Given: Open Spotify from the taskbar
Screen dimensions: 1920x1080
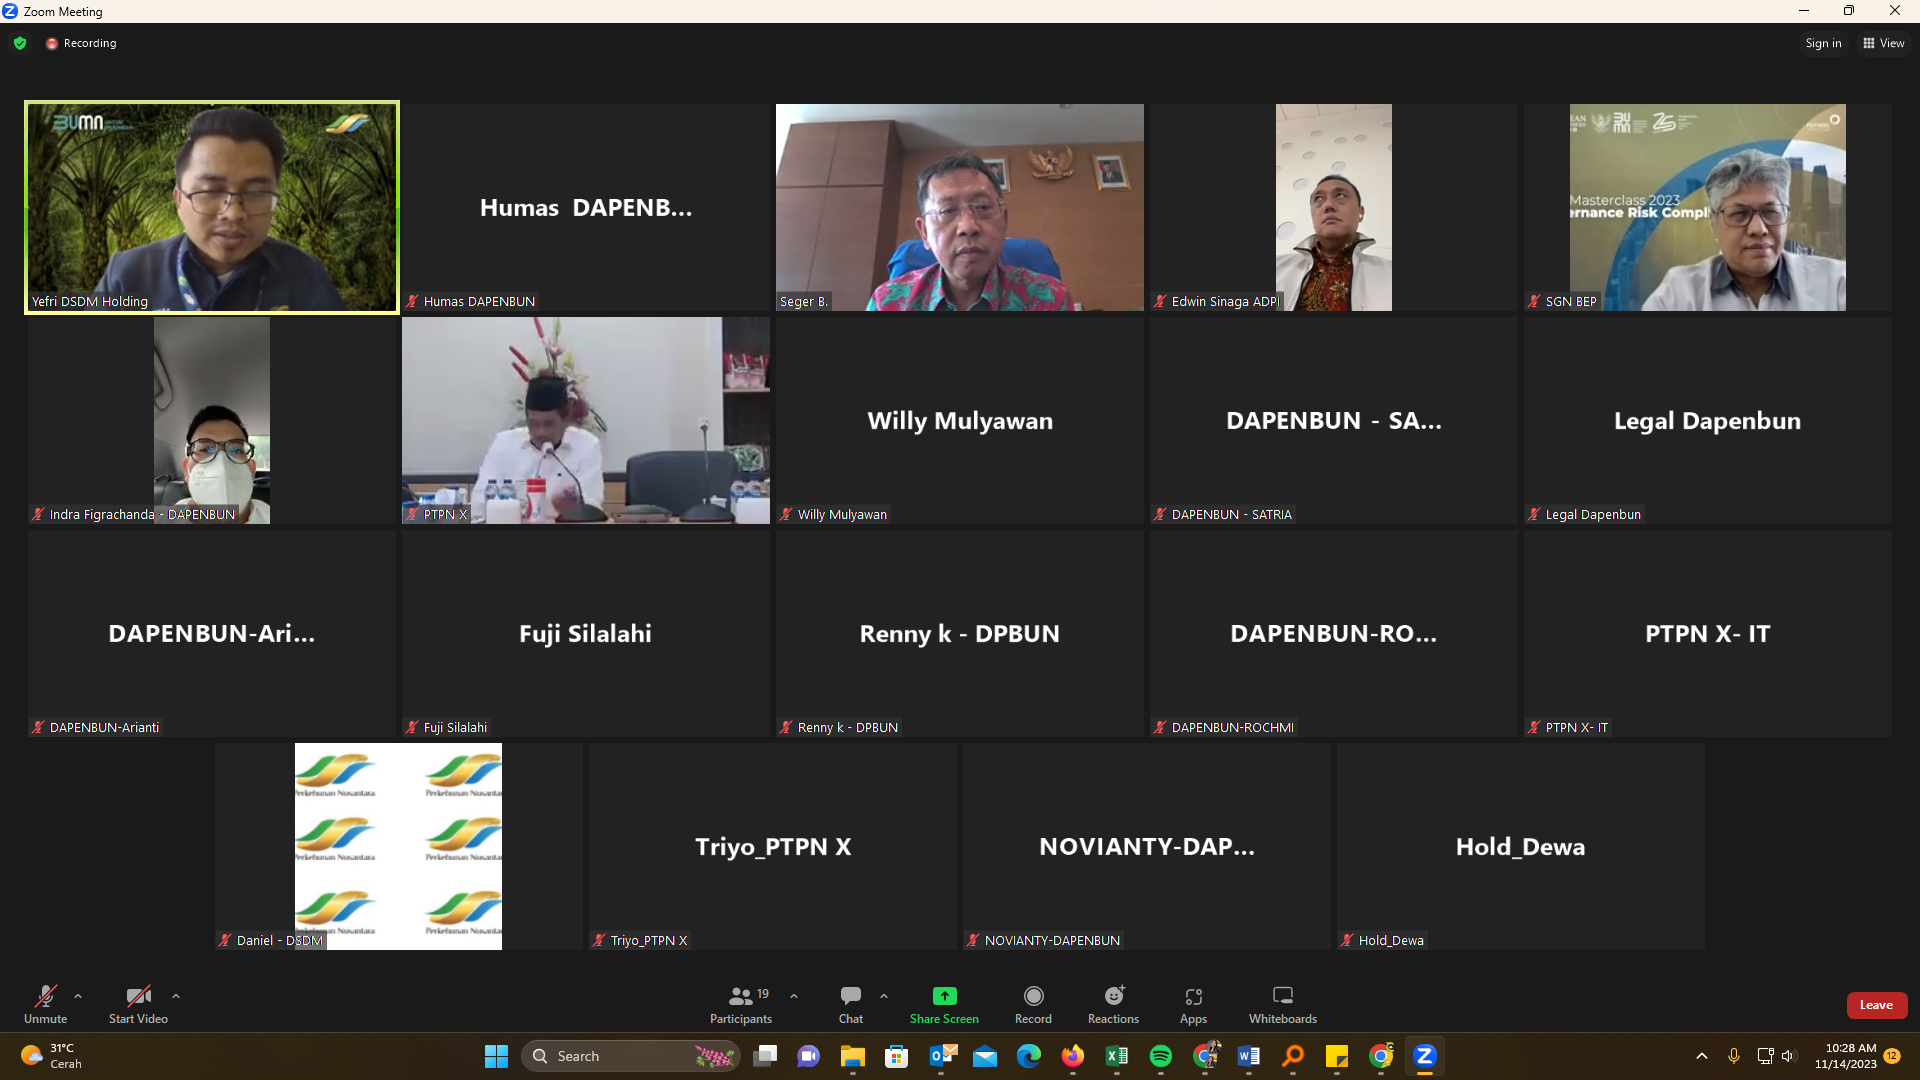Looking at the screenshot, I should (1160, 1056).
